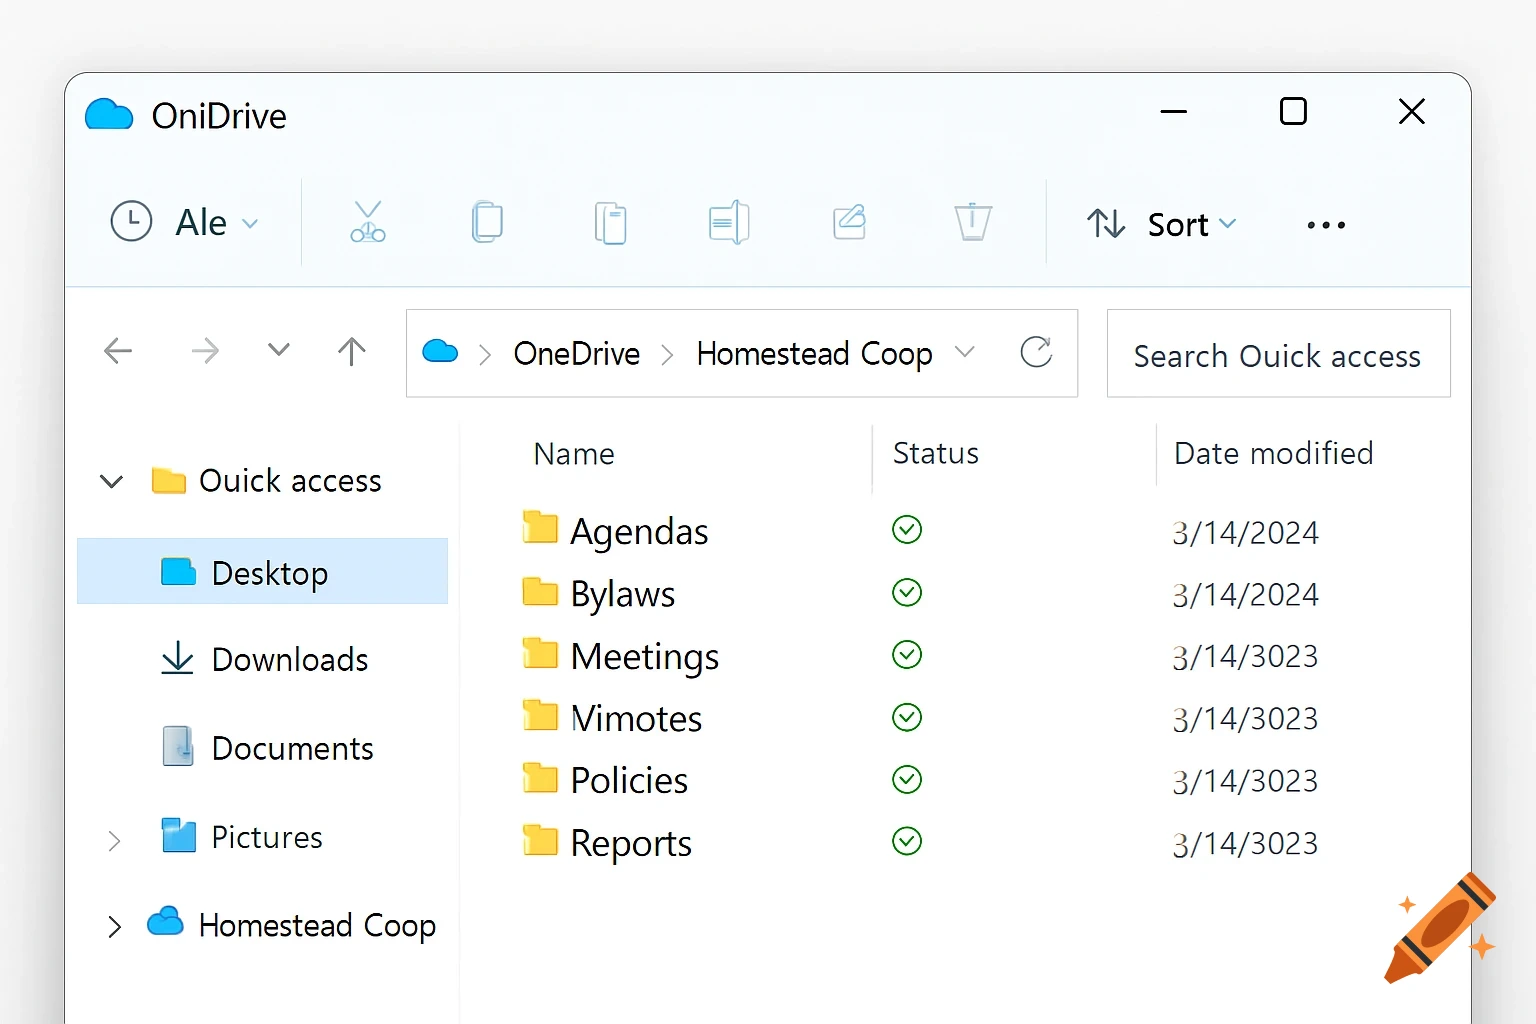The height and width of the screenshot is (1024, 1536).
Task: Click the Meetings folder icon
Action: tap(540, 653)
